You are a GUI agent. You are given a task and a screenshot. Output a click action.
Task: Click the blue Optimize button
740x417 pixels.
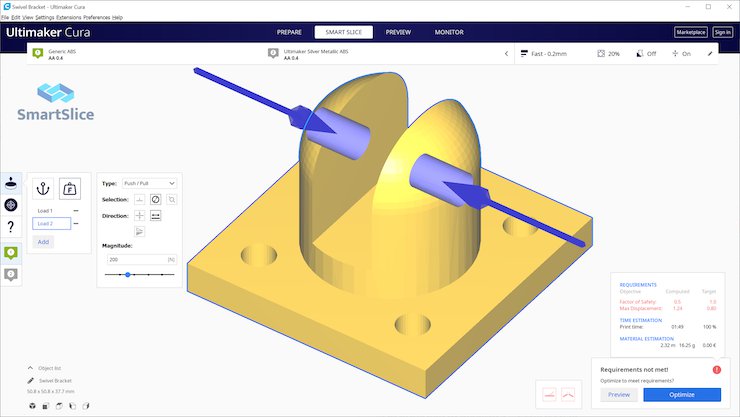[682, 395]
